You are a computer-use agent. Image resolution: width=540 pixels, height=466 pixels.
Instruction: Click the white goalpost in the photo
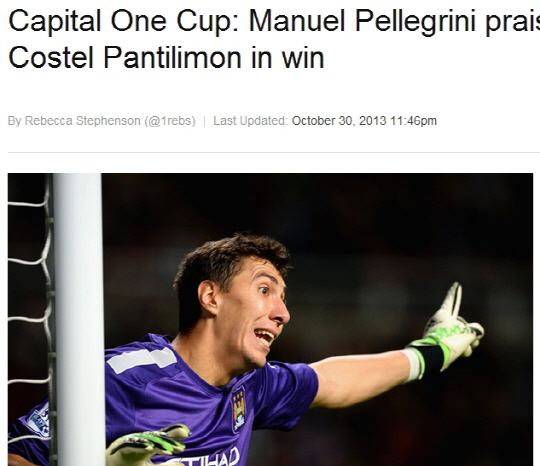[79, 320]
